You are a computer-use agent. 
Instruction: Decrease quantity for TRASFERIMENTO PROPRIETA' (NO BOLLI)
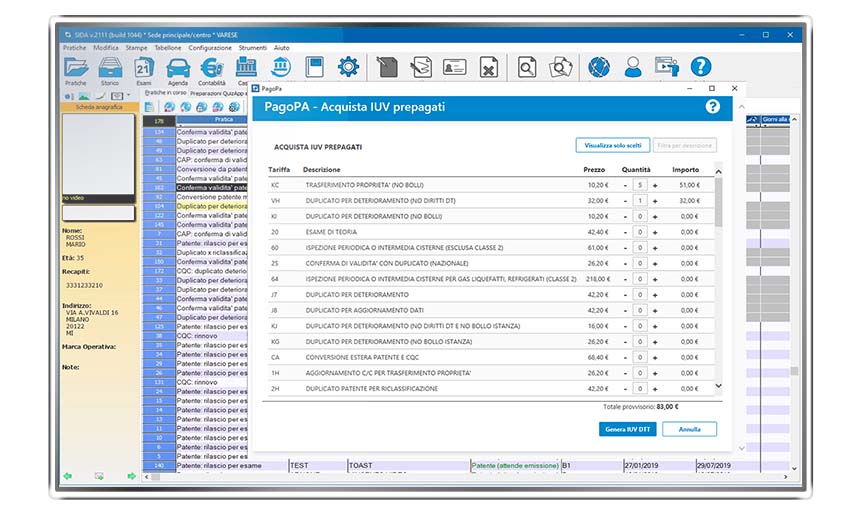tap(626, 185)
